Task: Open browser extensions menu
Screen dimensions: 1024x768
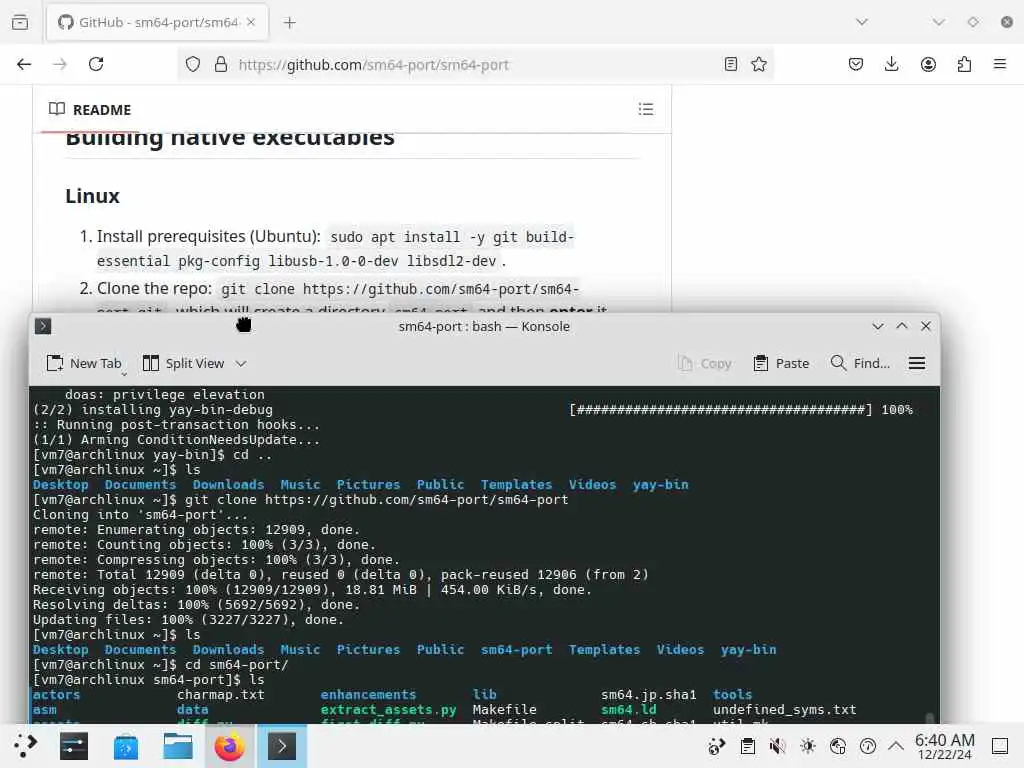Action: 964,64
